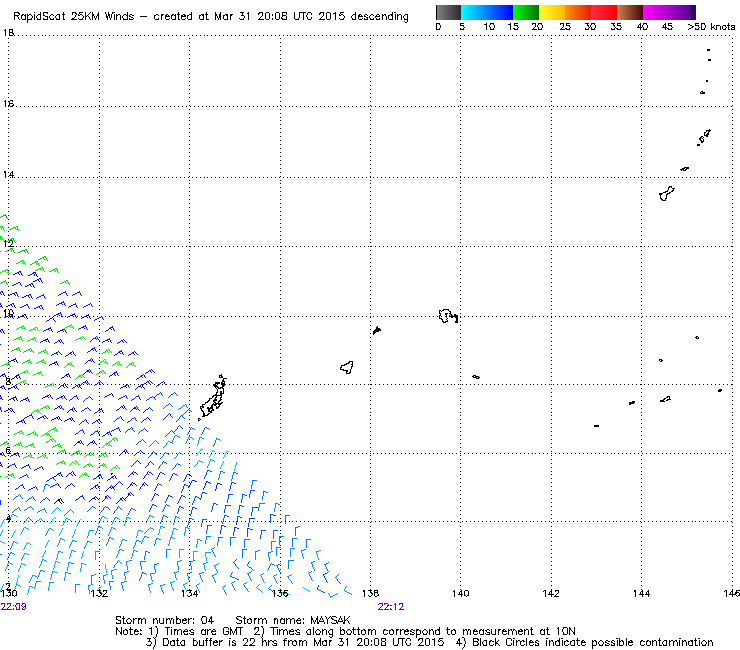This screenshot has width=740, height=650.
Task: Click the gray 0-5 knots color segment
Action: point(448,12)
